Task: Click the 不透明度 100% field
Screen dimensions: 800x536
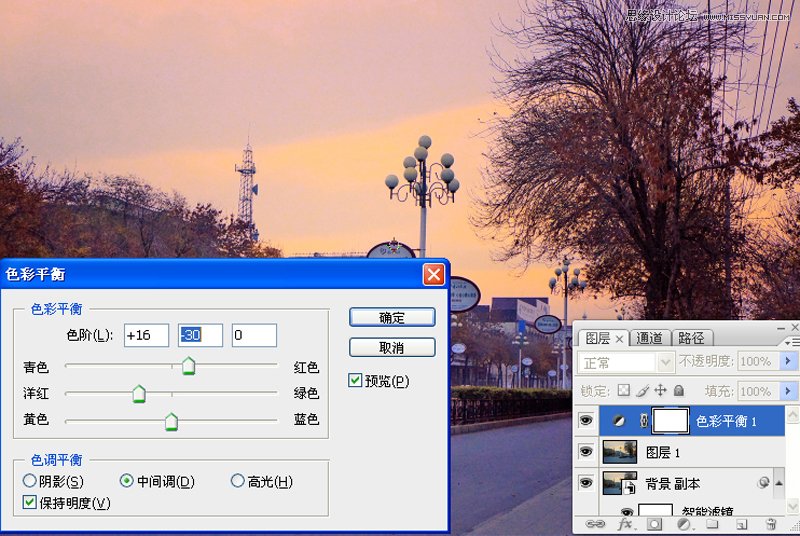Action: (758, 361)
